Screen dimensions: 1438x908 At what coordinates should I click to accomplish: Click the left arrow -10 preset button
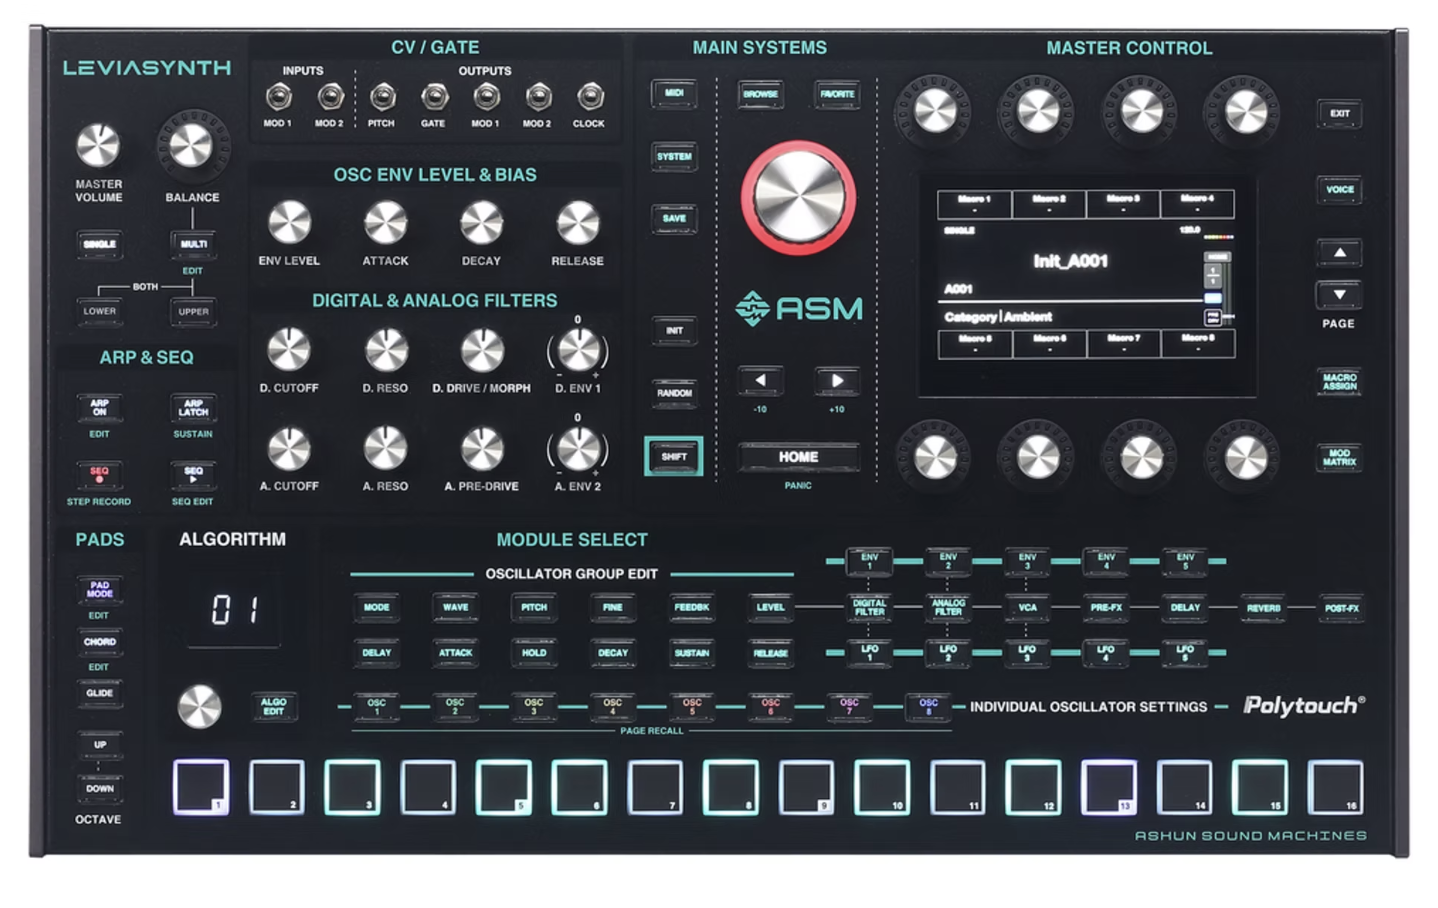(x=760, y=380)
